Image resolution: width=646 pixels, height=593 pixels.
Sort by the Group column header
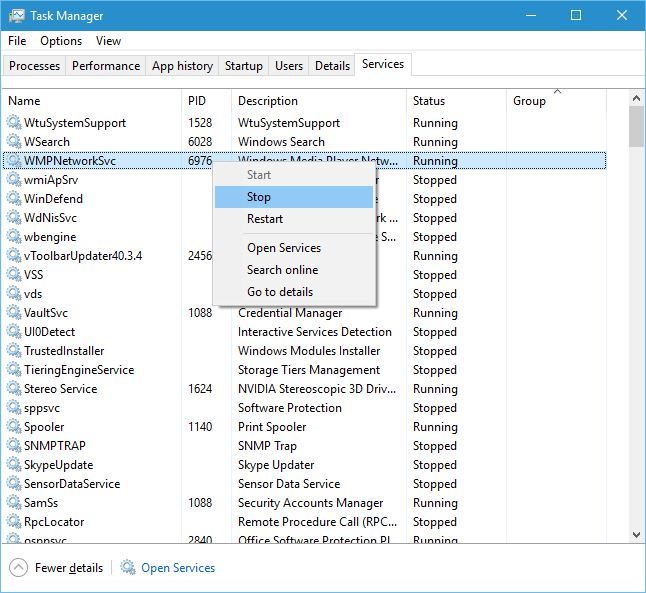coord(556,101)
